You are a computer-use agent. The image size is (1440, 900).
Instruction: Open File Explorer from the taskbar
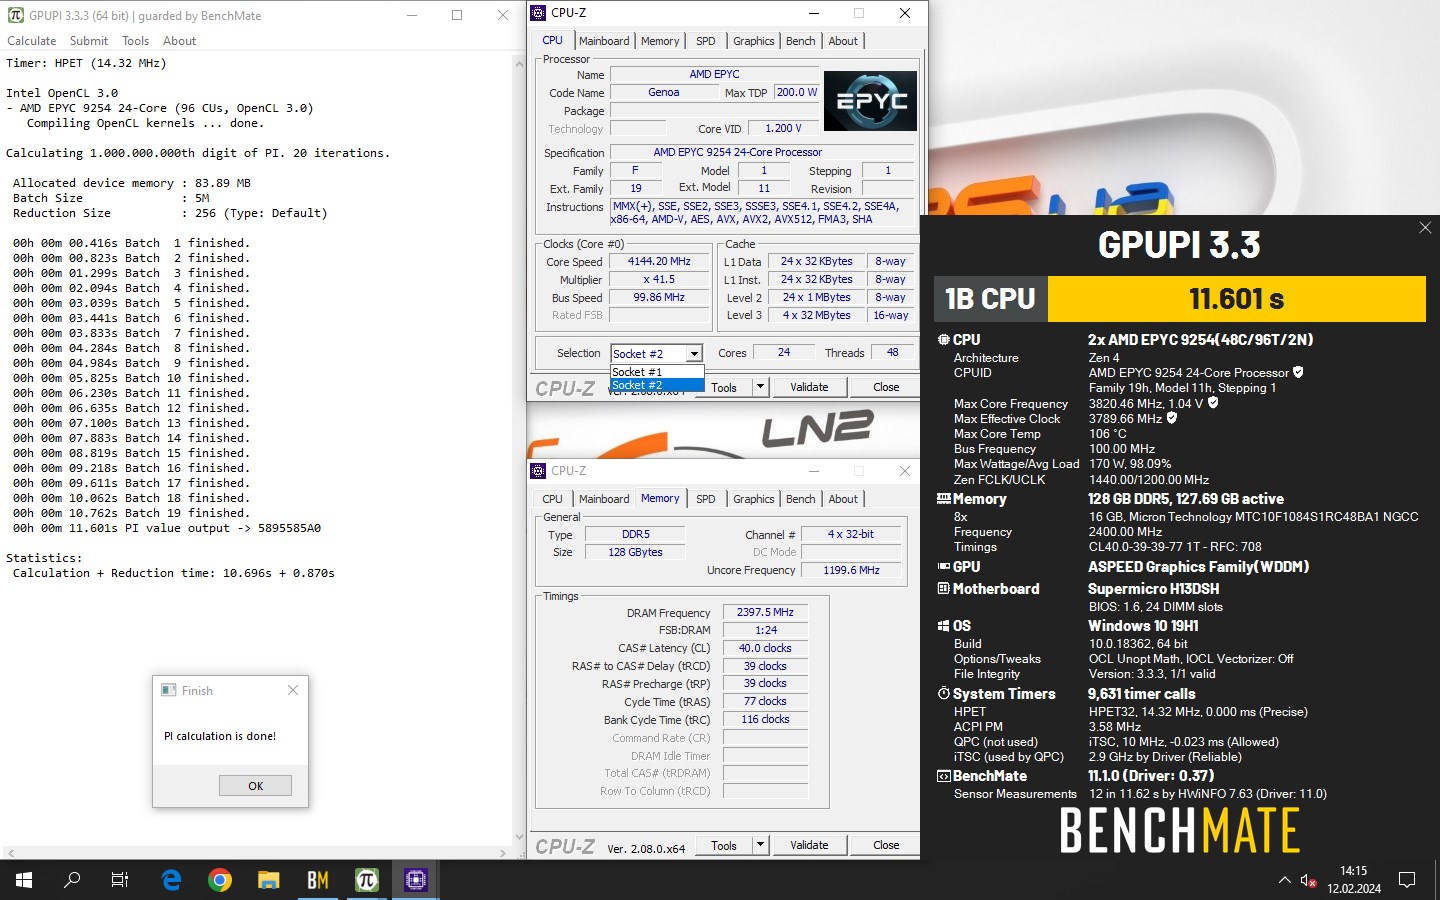point(268,880)
